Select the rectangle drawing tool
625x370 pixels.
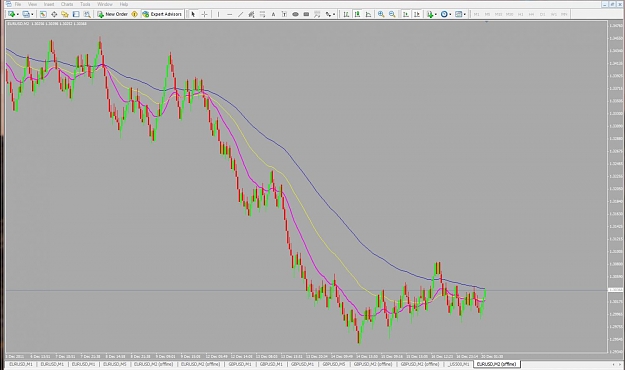[306, 14]
